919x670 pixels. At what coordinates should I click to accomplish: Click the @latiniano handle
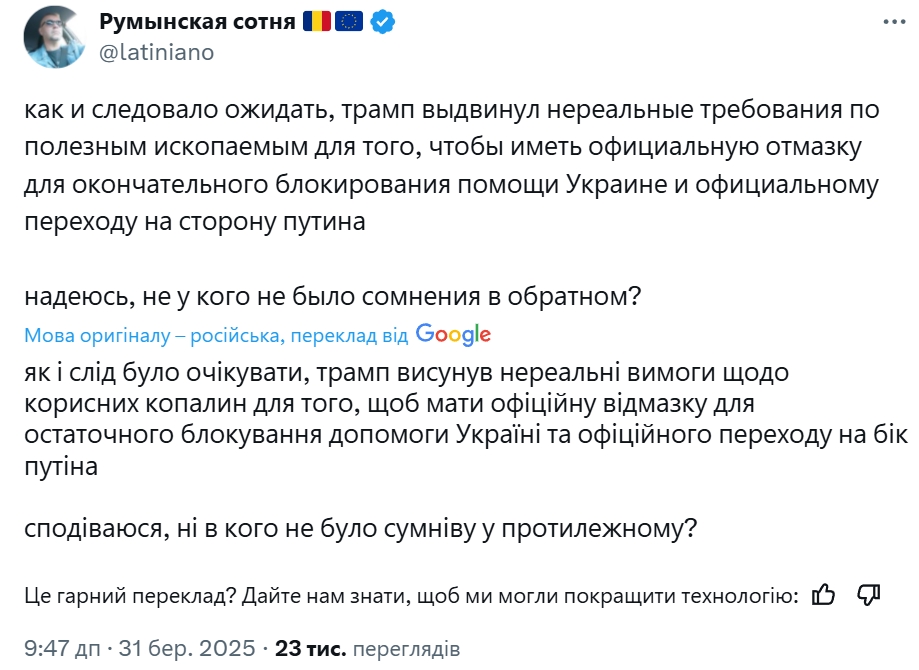[x=156, y=52]
